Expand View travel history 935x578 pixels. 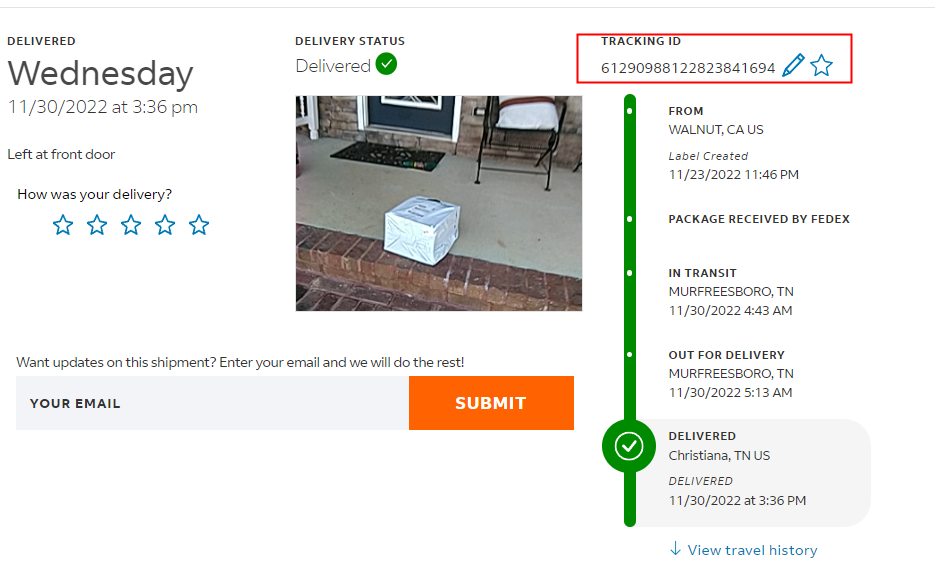coord(752,550)
